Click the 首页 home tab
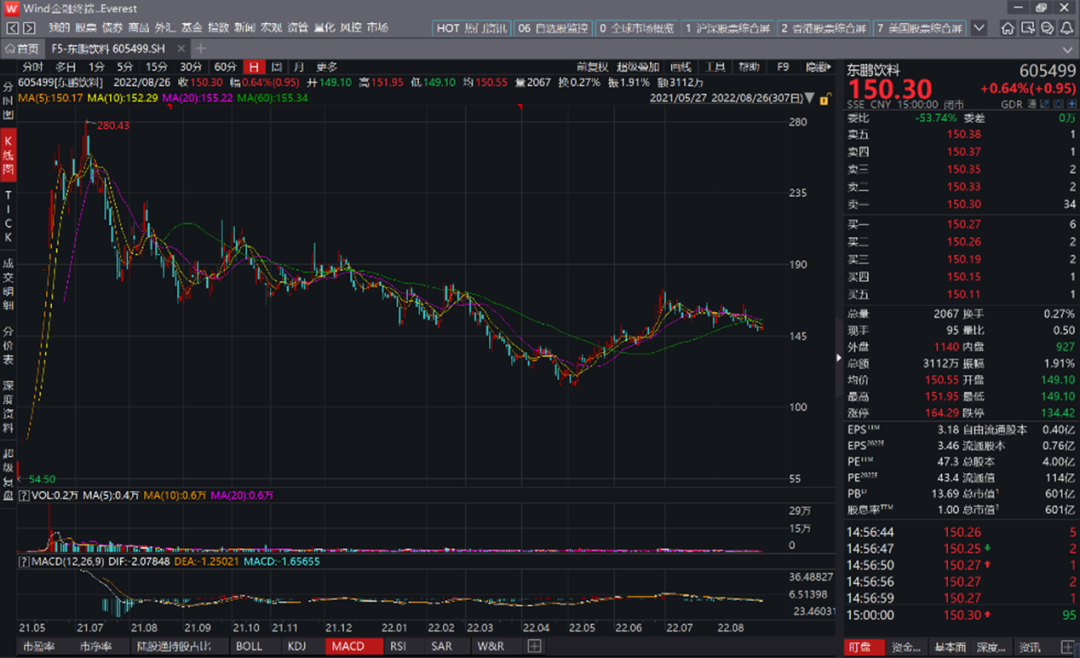The image size is (1080, 658). [x=22, y=48]
